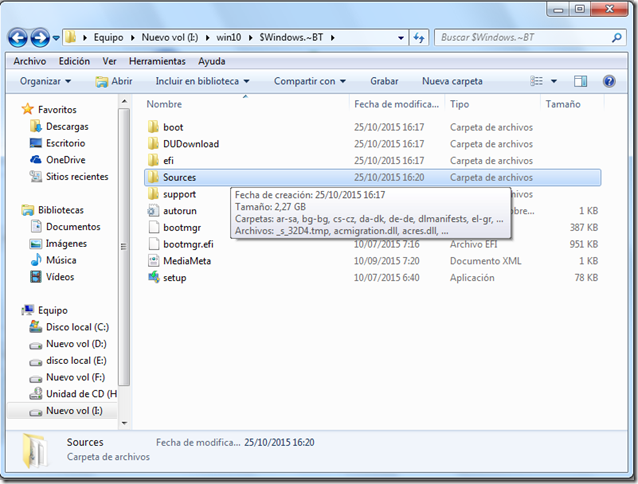Open the Organizar dropdown

pyautogui.click(x=45, y=81)
